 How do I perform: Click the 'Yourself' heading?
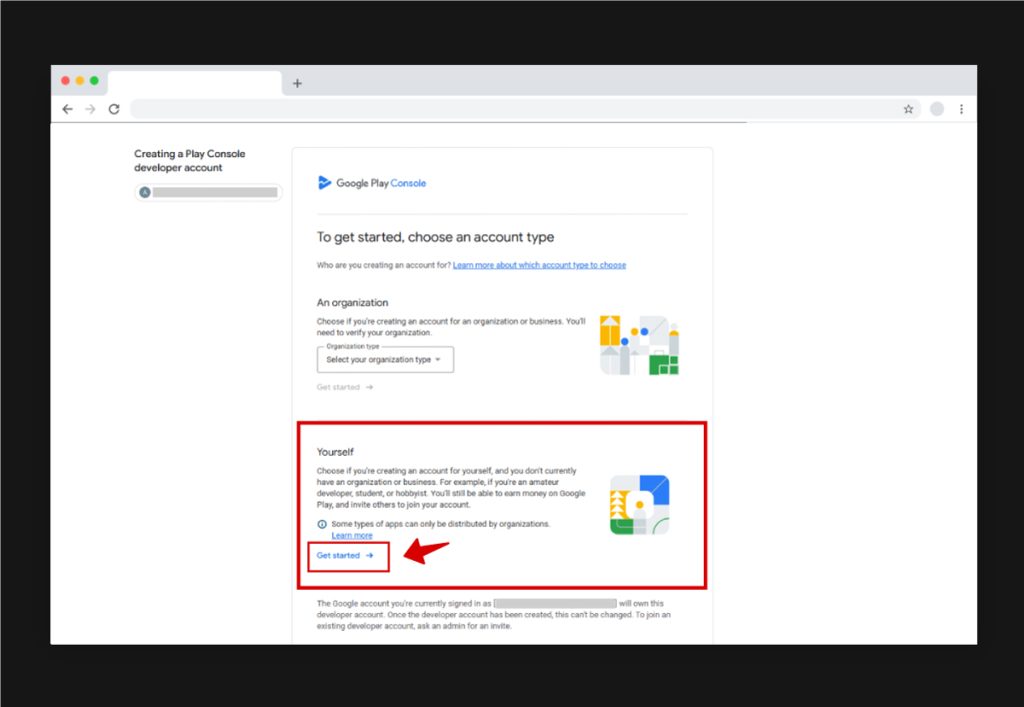click(335, 452)
